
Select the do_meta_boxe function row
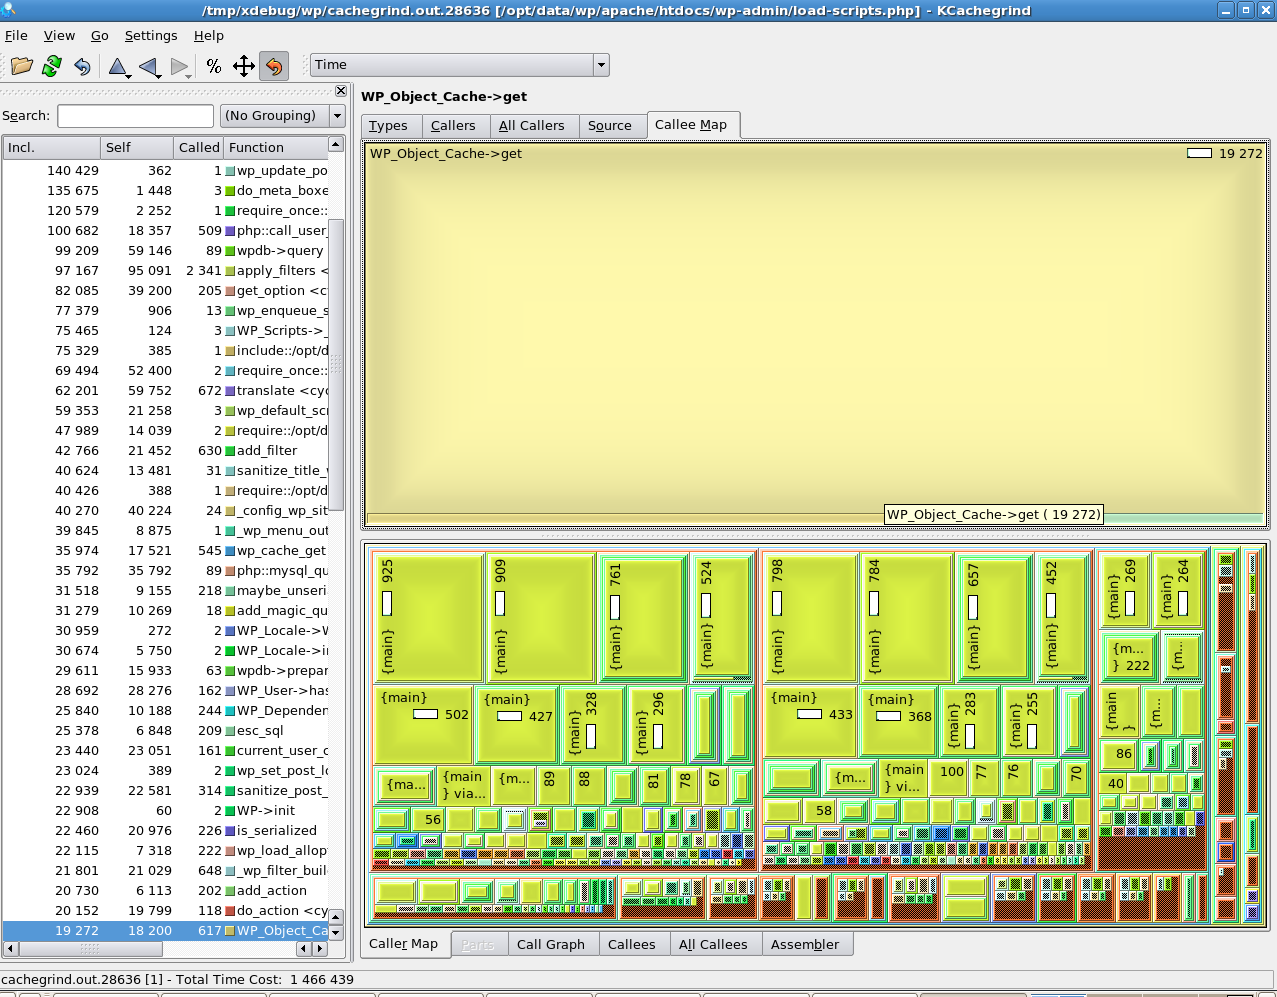(166, 191)
